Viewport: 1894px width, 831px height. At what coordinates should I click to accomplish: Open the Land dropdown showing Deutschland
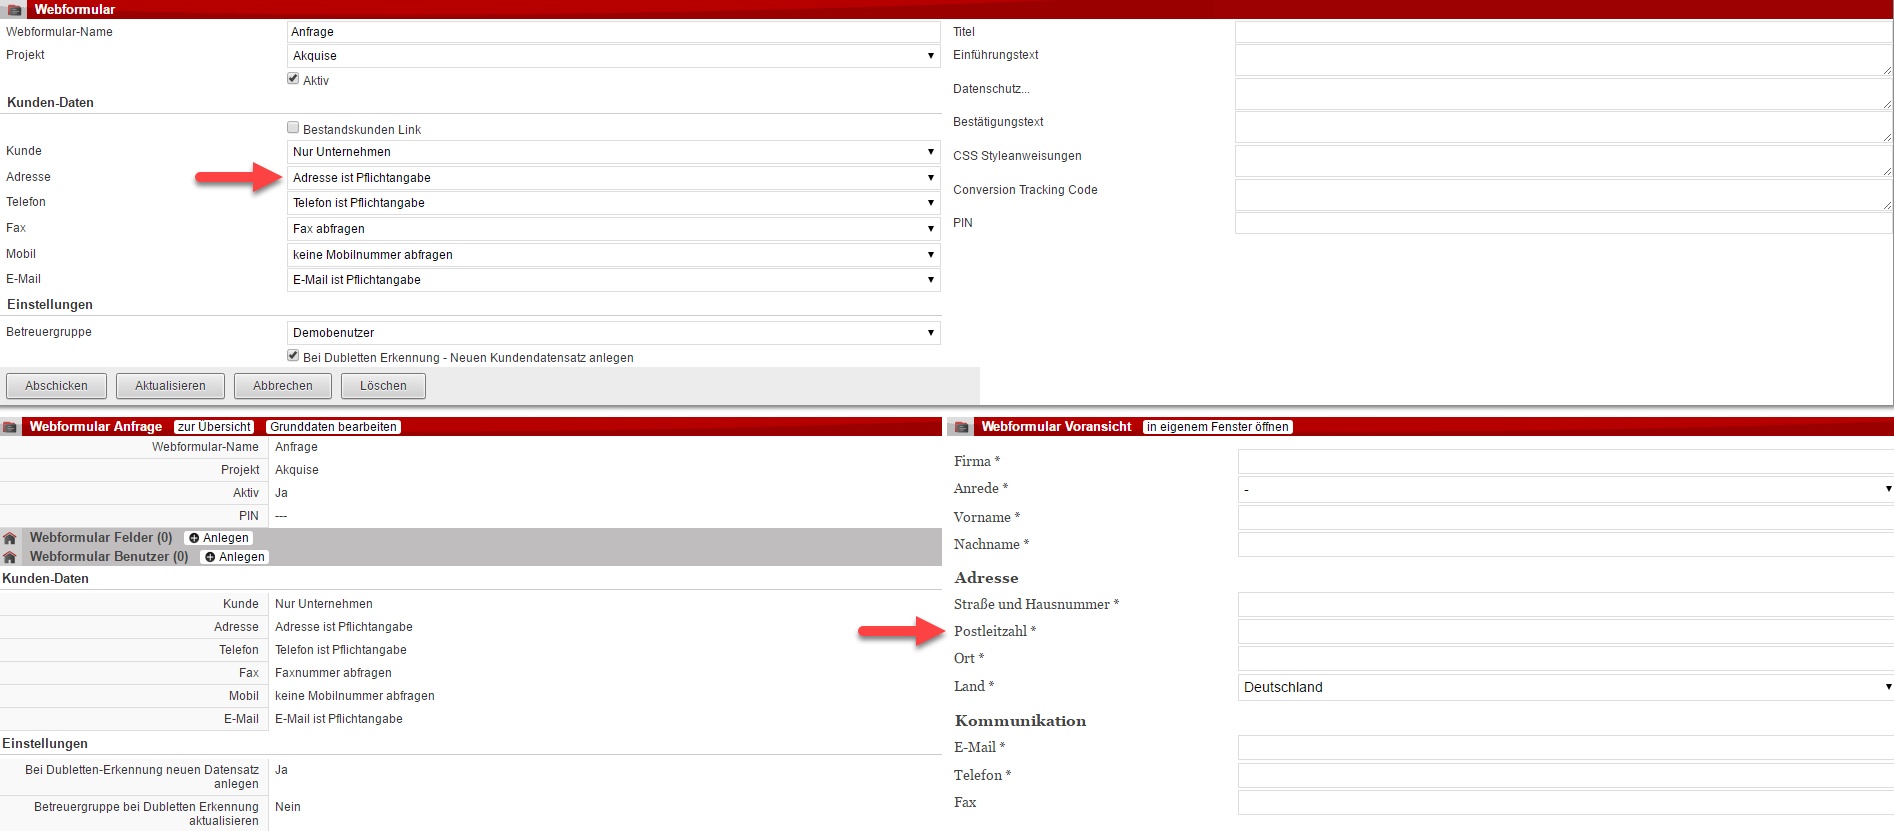[x=1565, y=687]
